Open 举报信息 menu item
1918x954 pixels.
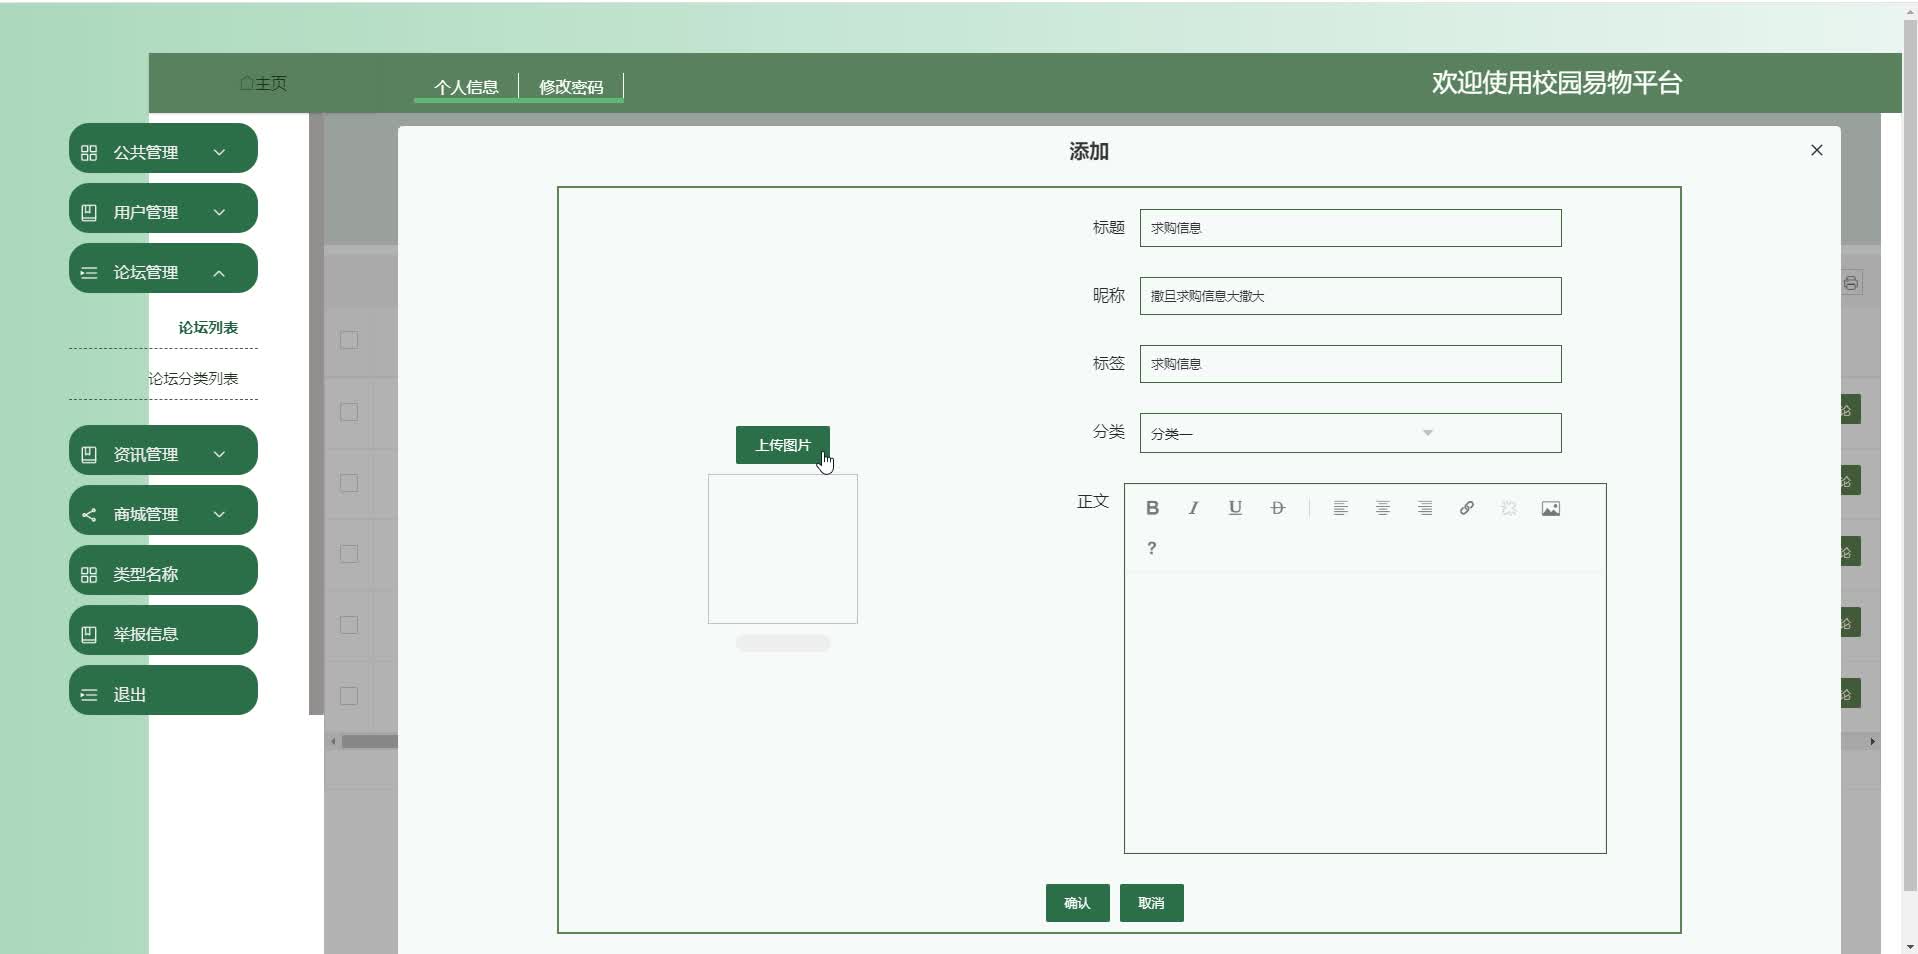coord(163,630)
